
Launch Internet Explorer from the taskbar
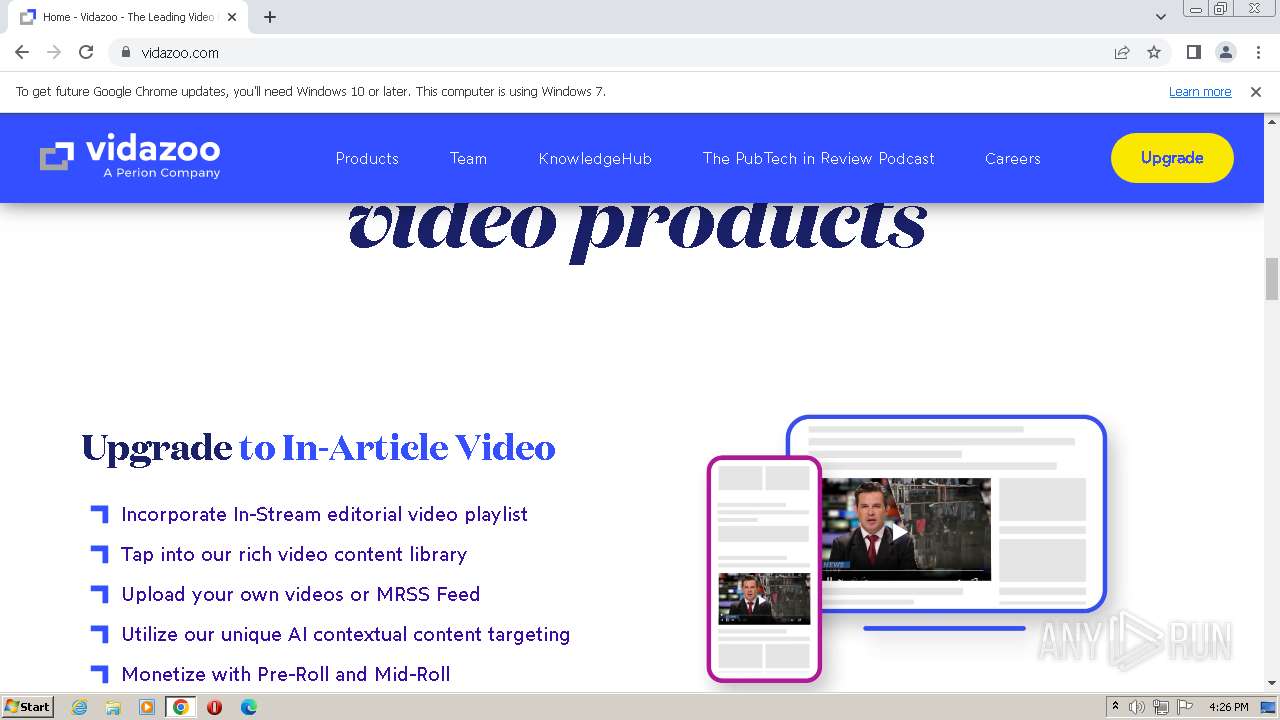click(80, 707)
